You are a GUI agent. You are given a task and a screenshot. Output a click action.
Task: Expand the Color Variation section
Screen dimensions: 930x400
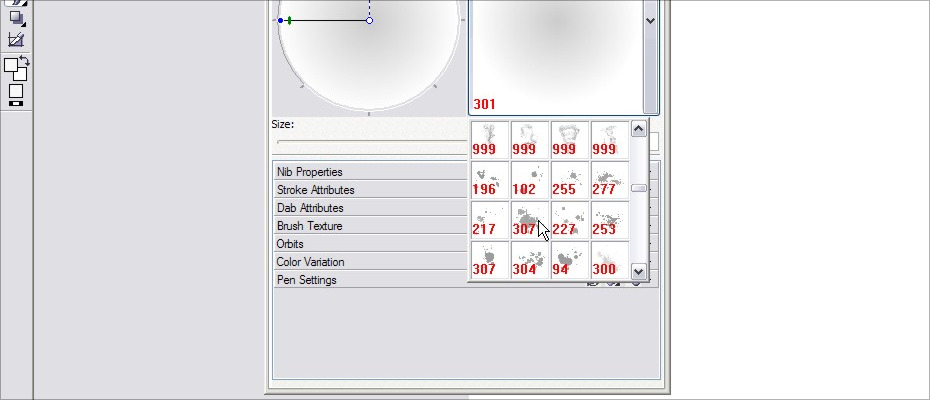click(311, 262)
